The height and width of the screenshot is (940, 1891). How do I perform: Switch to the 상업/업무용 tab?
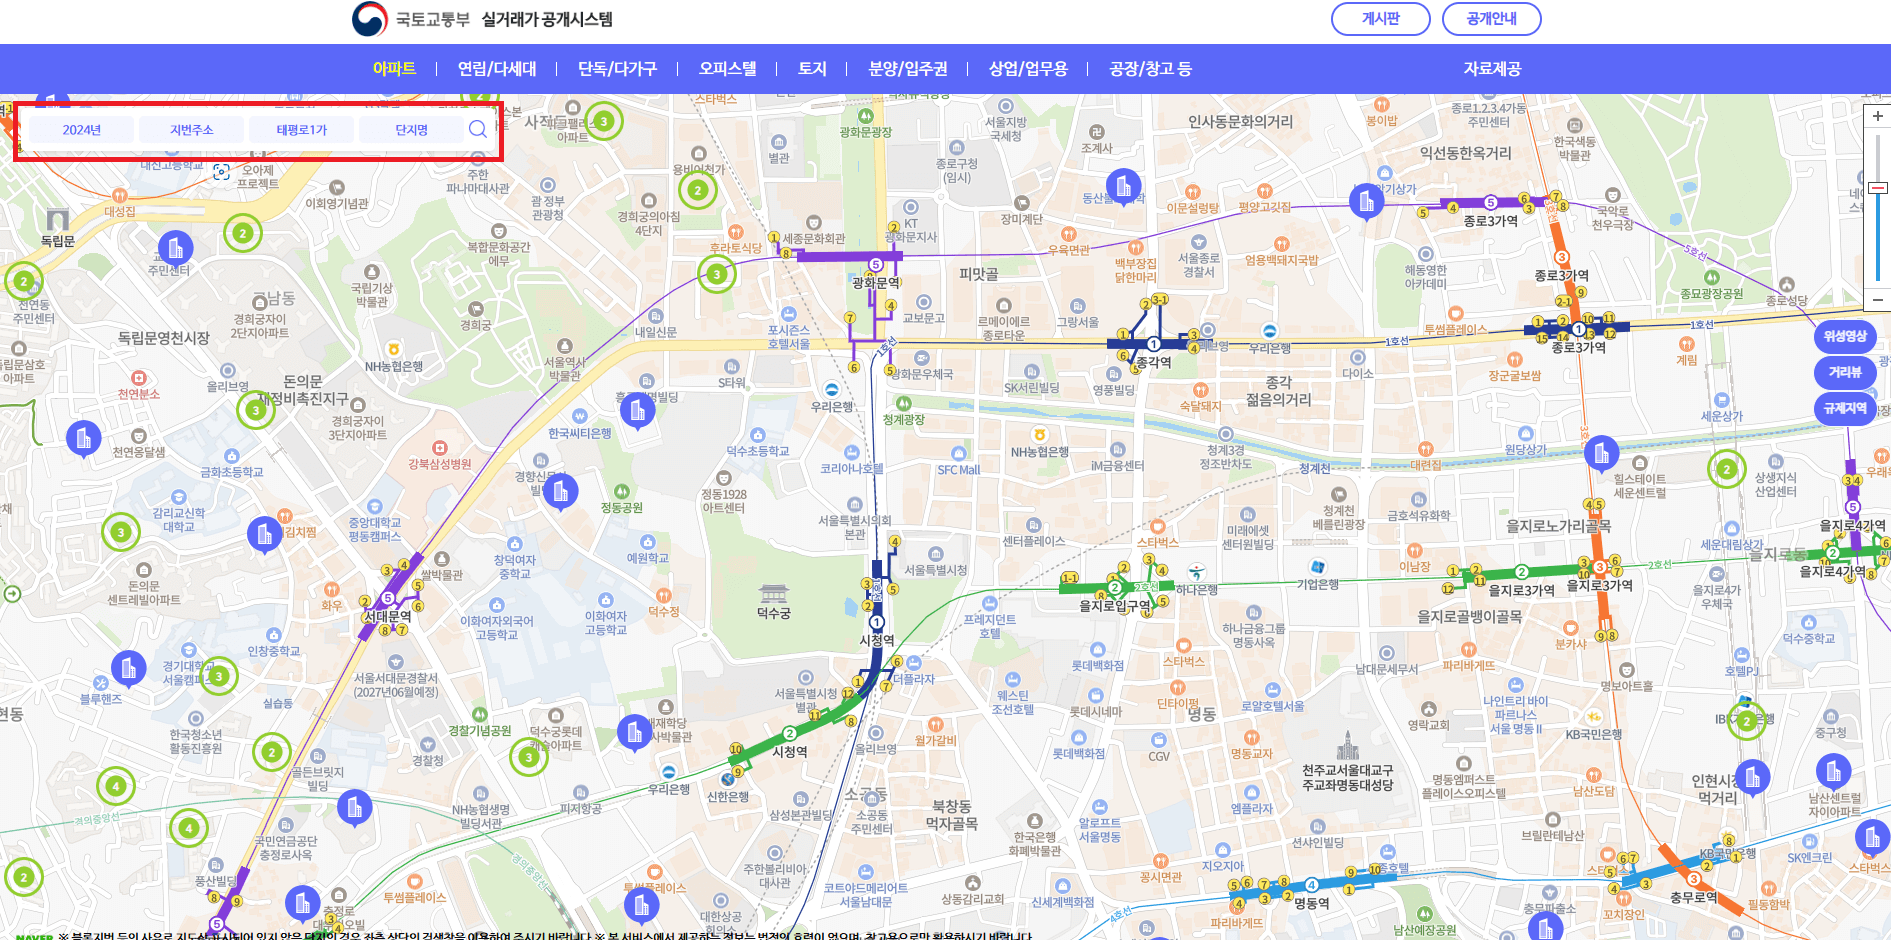tap(1028, 69)
